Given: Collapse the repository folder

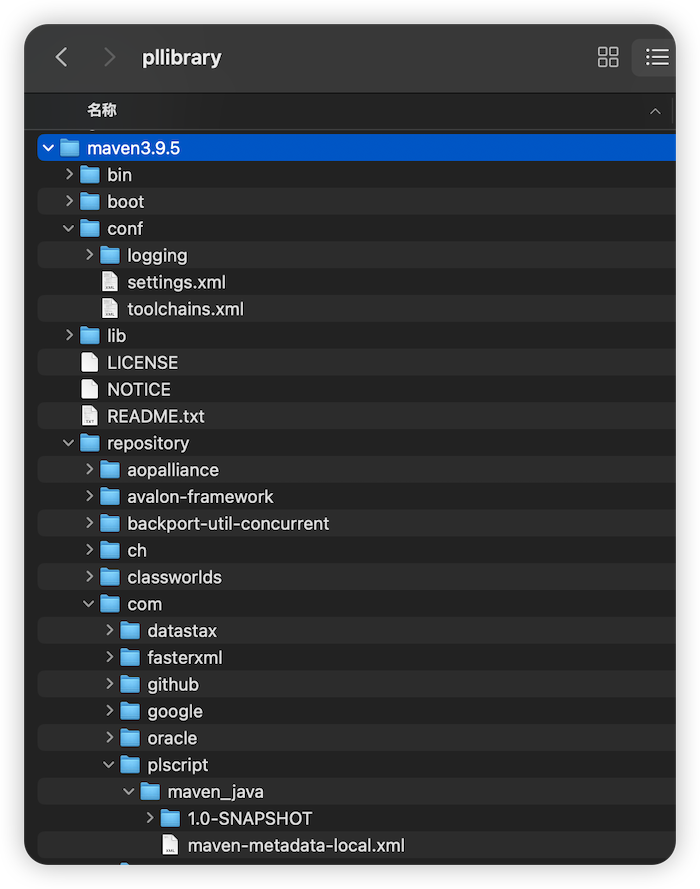Looking at the screenshot, I should coord(69,443).
